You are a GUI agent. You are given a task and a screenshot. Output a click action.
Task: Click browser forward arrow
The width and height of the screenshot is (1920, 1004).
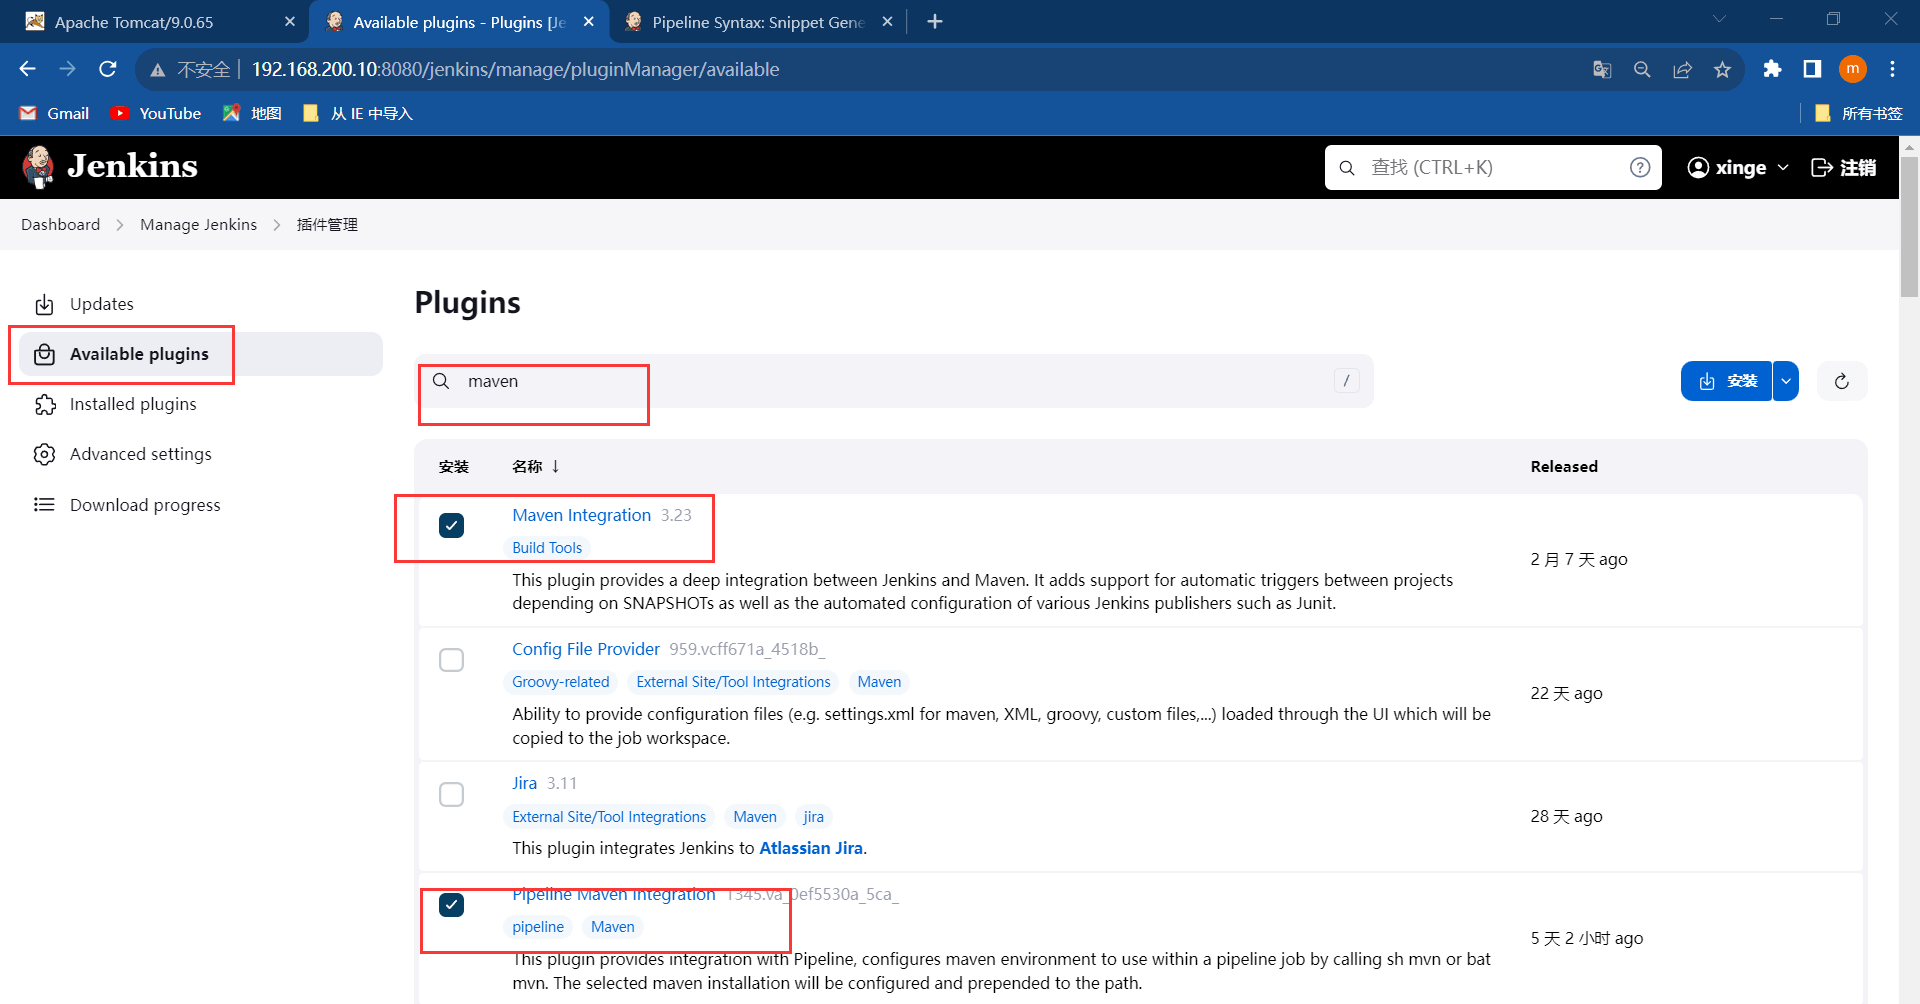(x=67, y=69)
